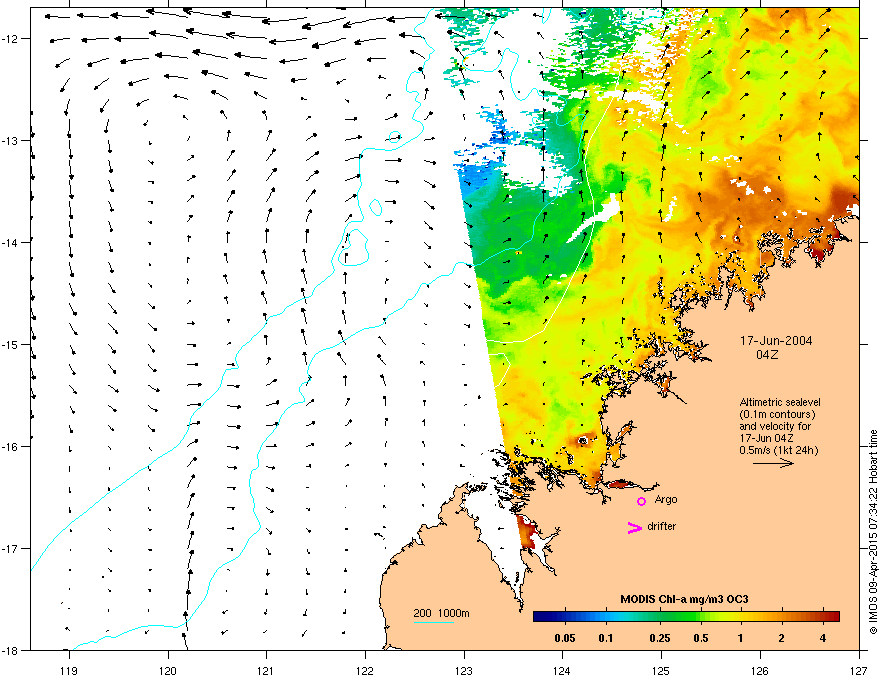Image resolution: width=880 pixels, height=680 pixels.
Task: Click the latitude axis label "-18"
Action: (x=11, y=650)
